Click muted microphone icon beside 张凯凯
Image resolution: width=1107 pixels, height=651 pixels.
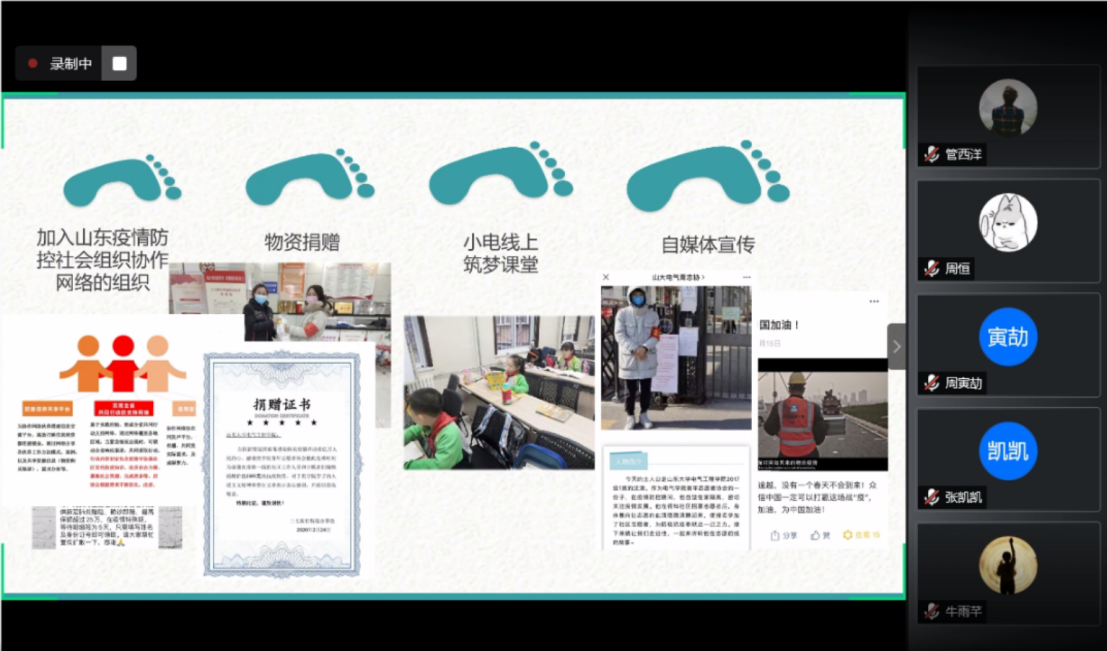(x=931, y=497)
